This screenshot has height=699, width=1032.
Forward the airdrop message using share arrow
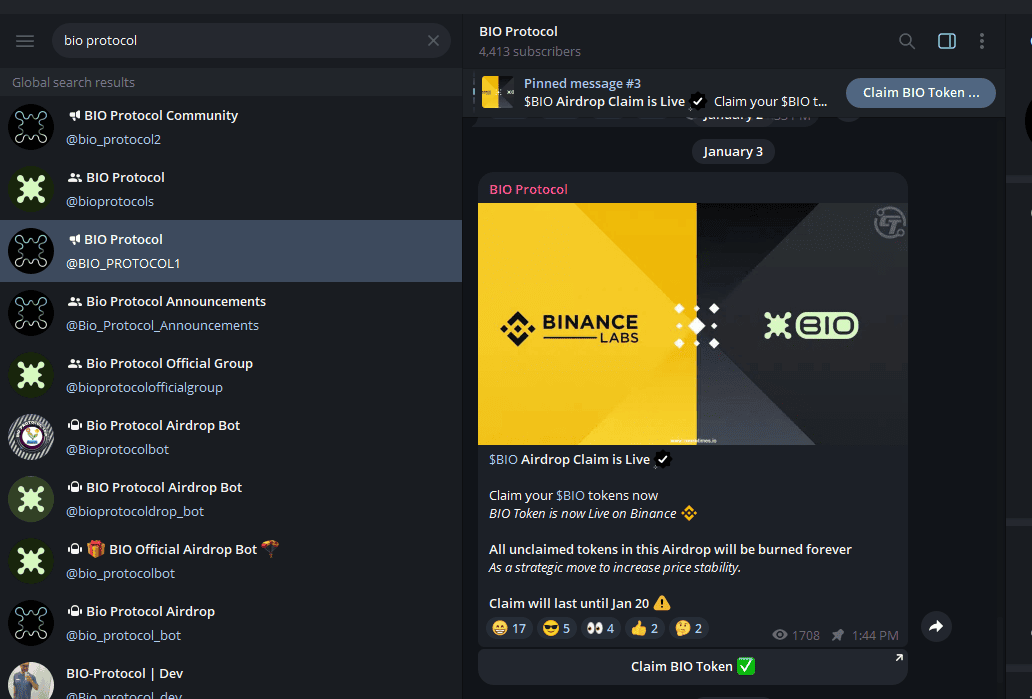[936, 627]
